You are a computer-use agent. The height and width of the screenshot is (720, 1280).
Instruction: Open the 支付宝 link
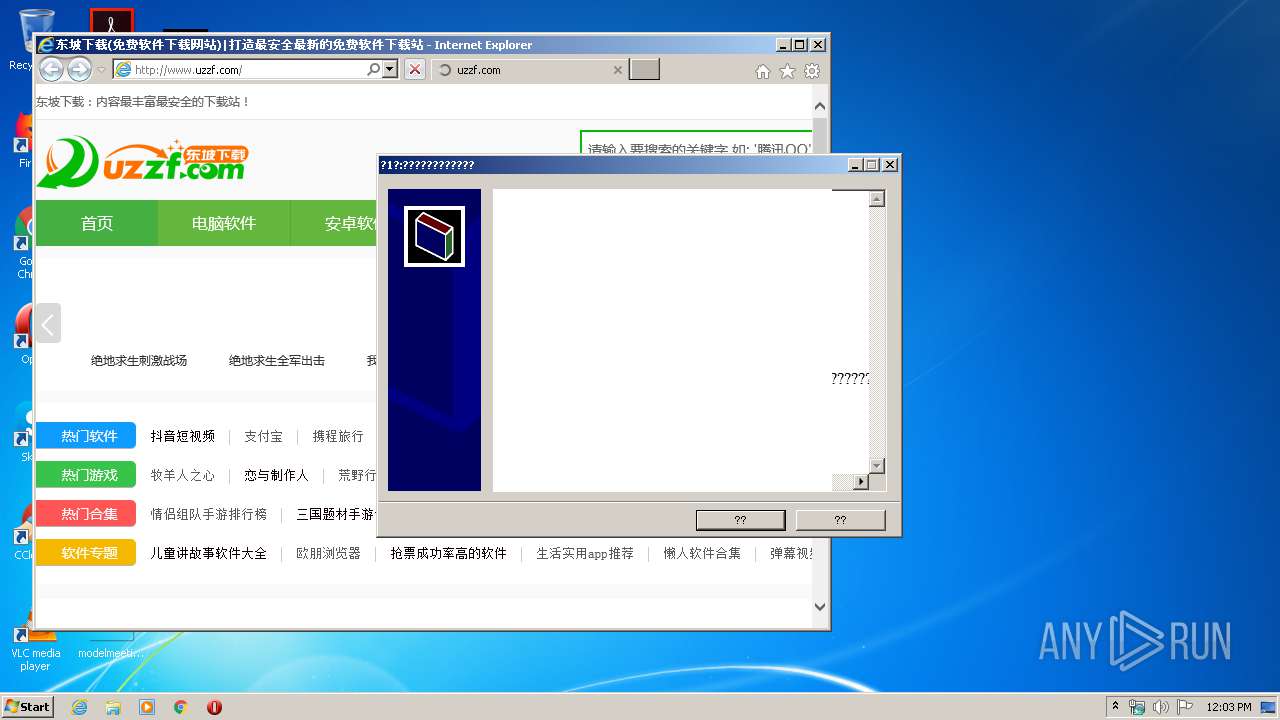264,436
